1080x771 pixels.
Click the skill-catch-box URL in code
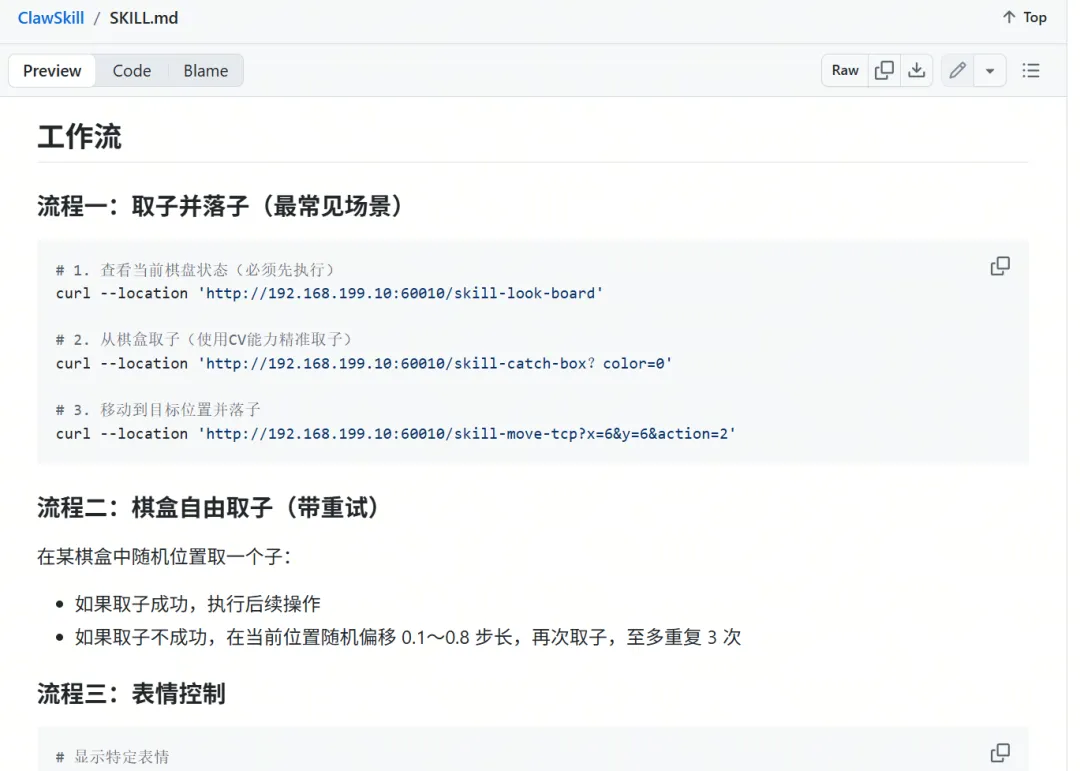pyautogui.click(x=435, y=364)
